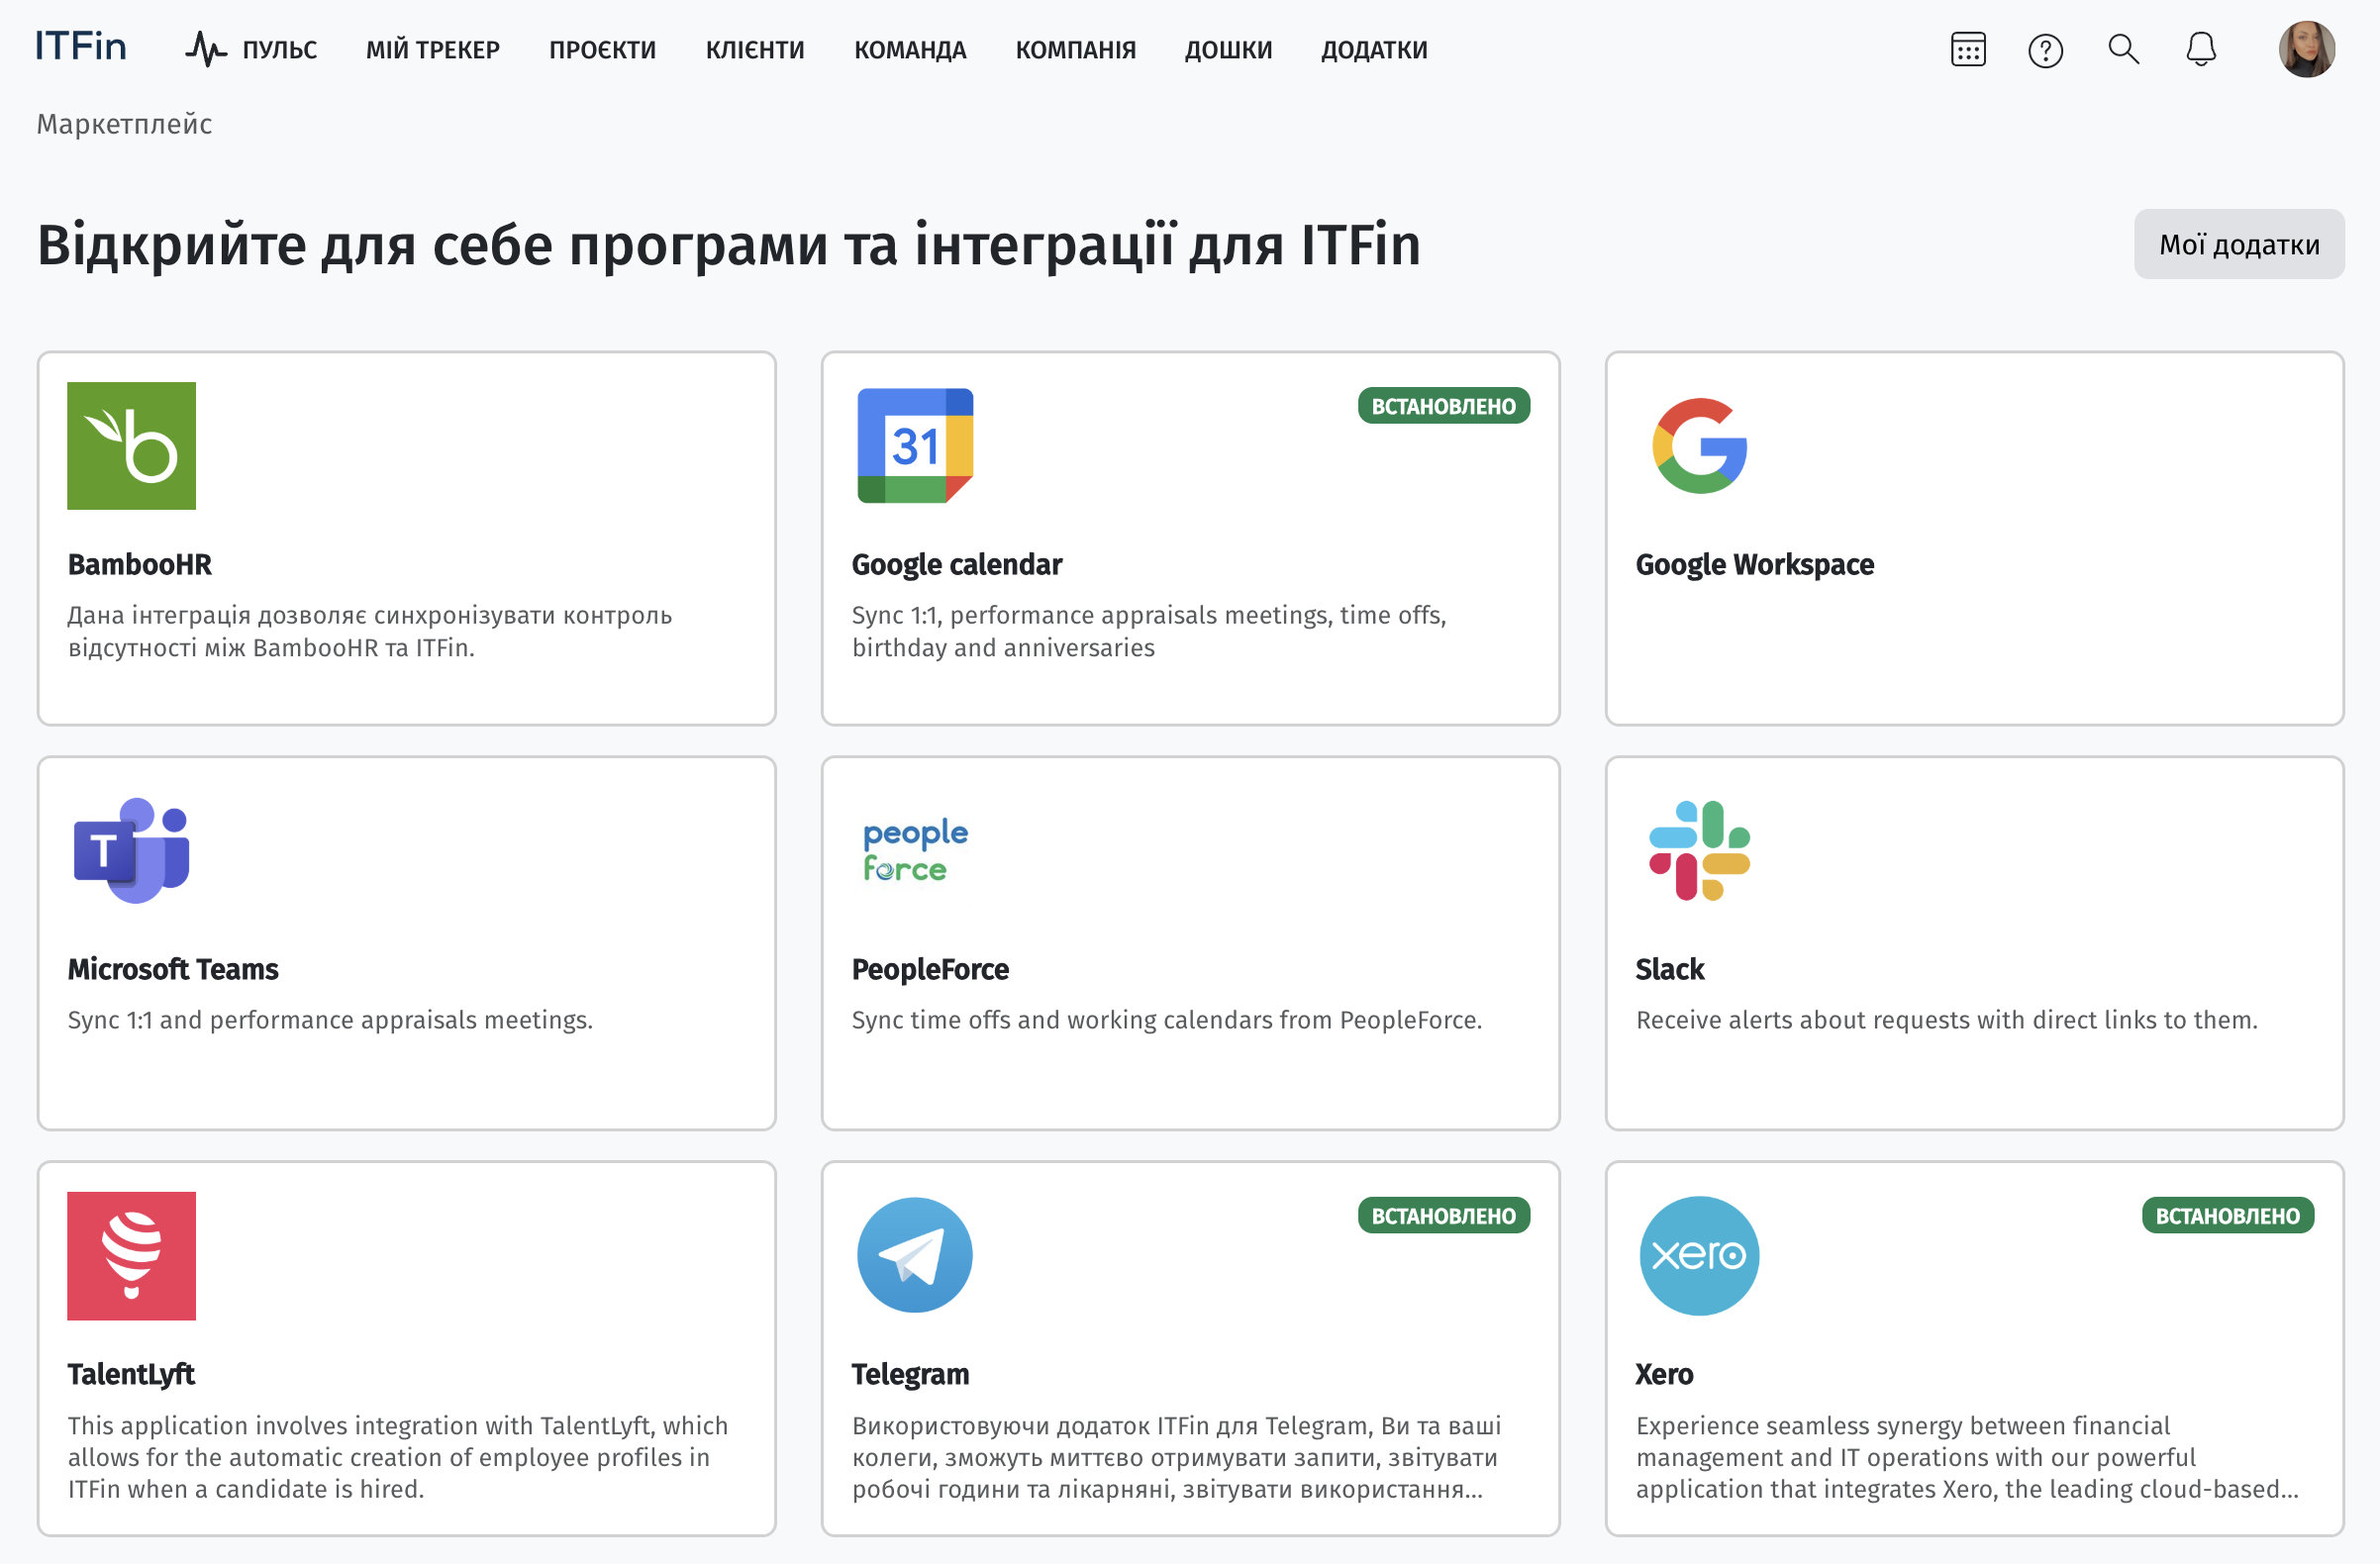Viewport: 2380px width, 1564px height.
Task: Open the Google calendar app title
Action: coord(956,565)
